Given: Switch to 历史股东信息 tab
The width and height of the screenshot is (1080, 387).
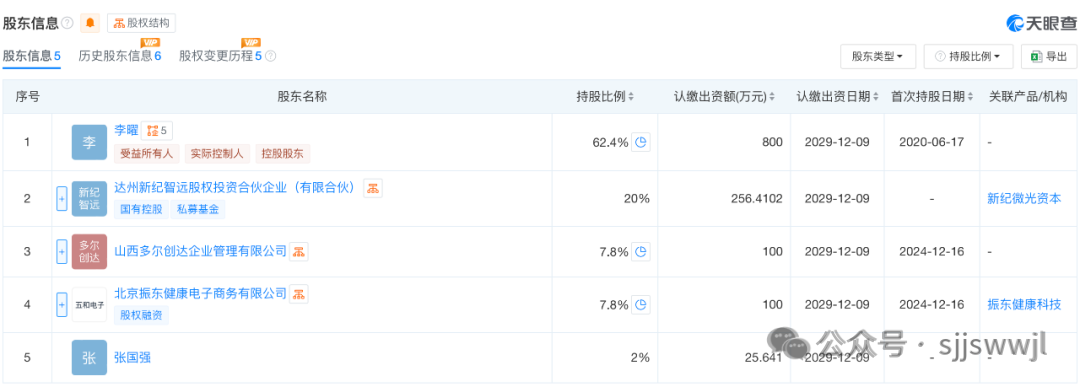Looking at the screenshot, I should coord(120,56).
